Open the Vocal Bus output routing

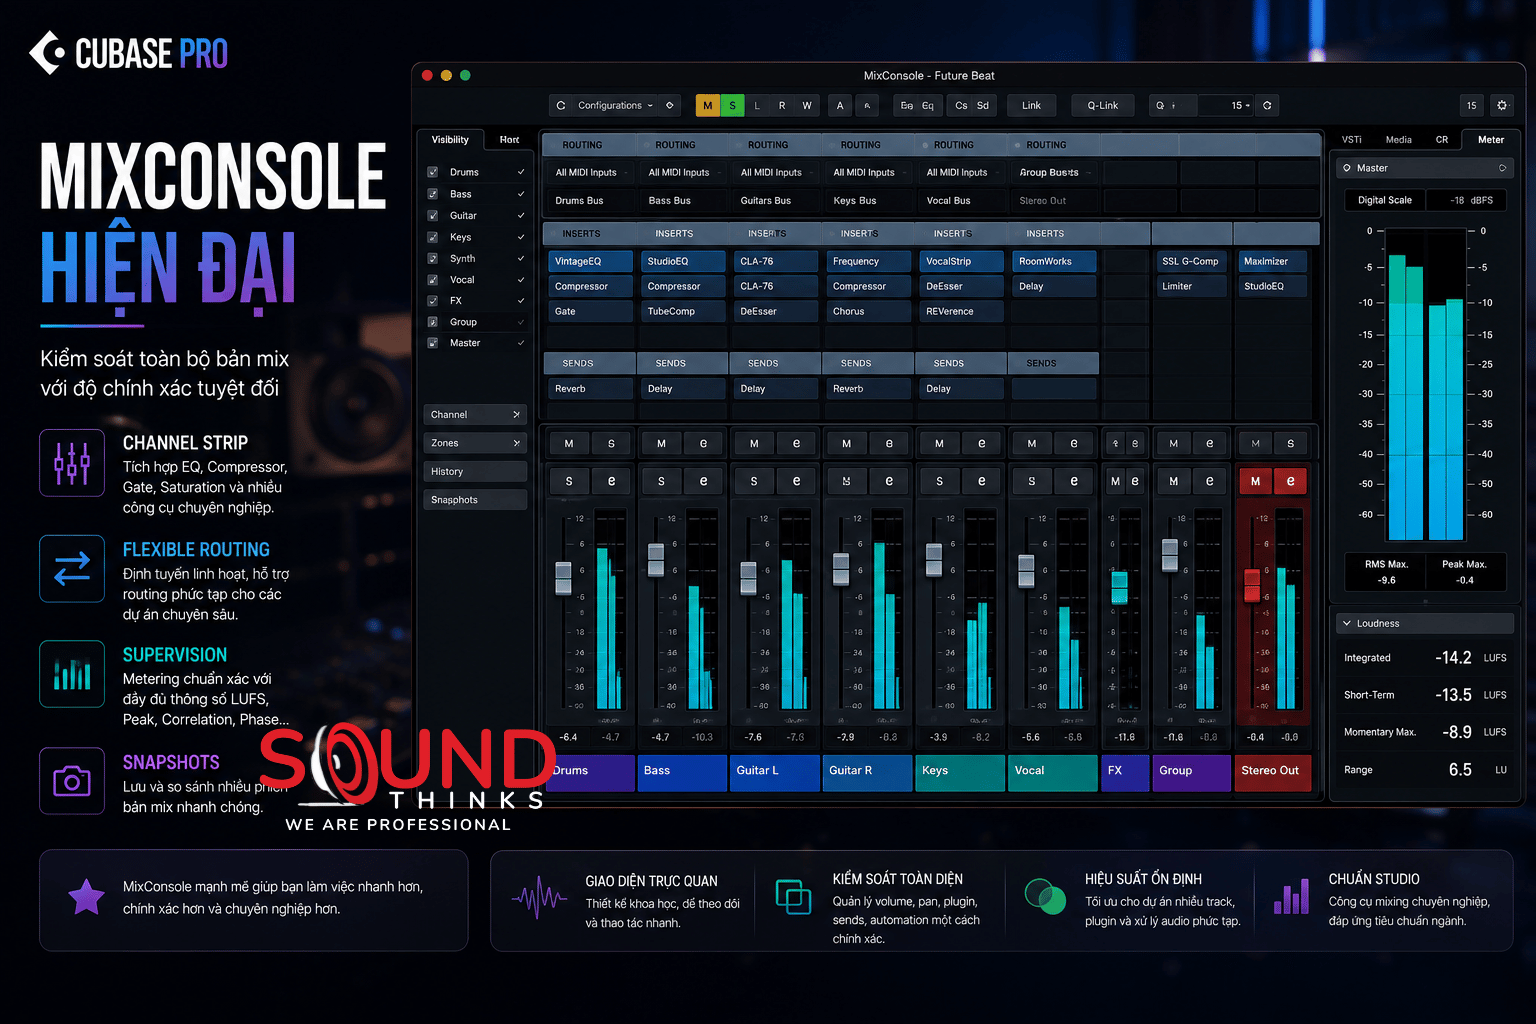[960, 201]
